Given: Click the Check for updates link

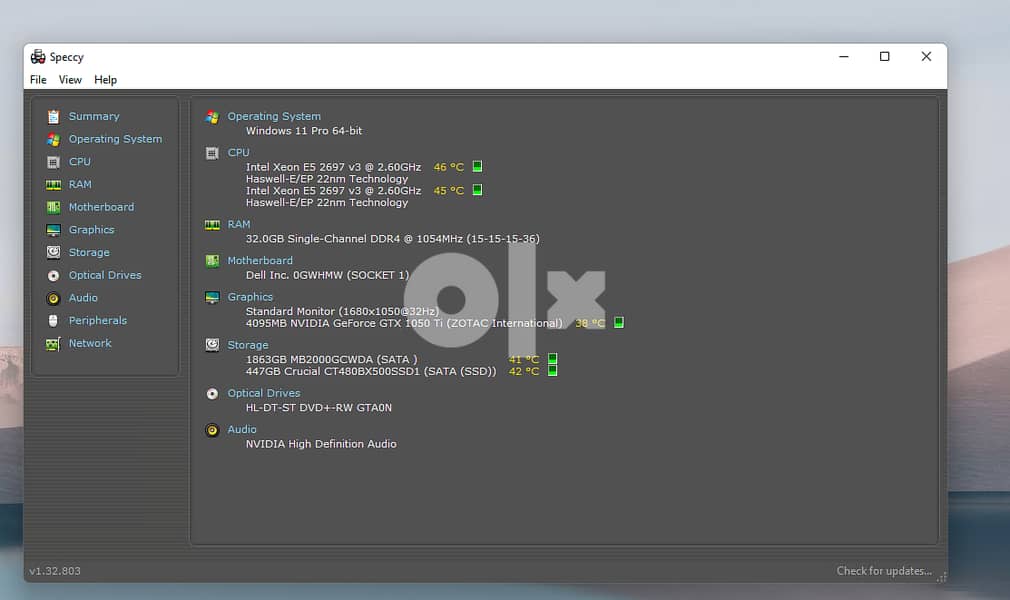Looking at the screenshot, I should (884, 571).
